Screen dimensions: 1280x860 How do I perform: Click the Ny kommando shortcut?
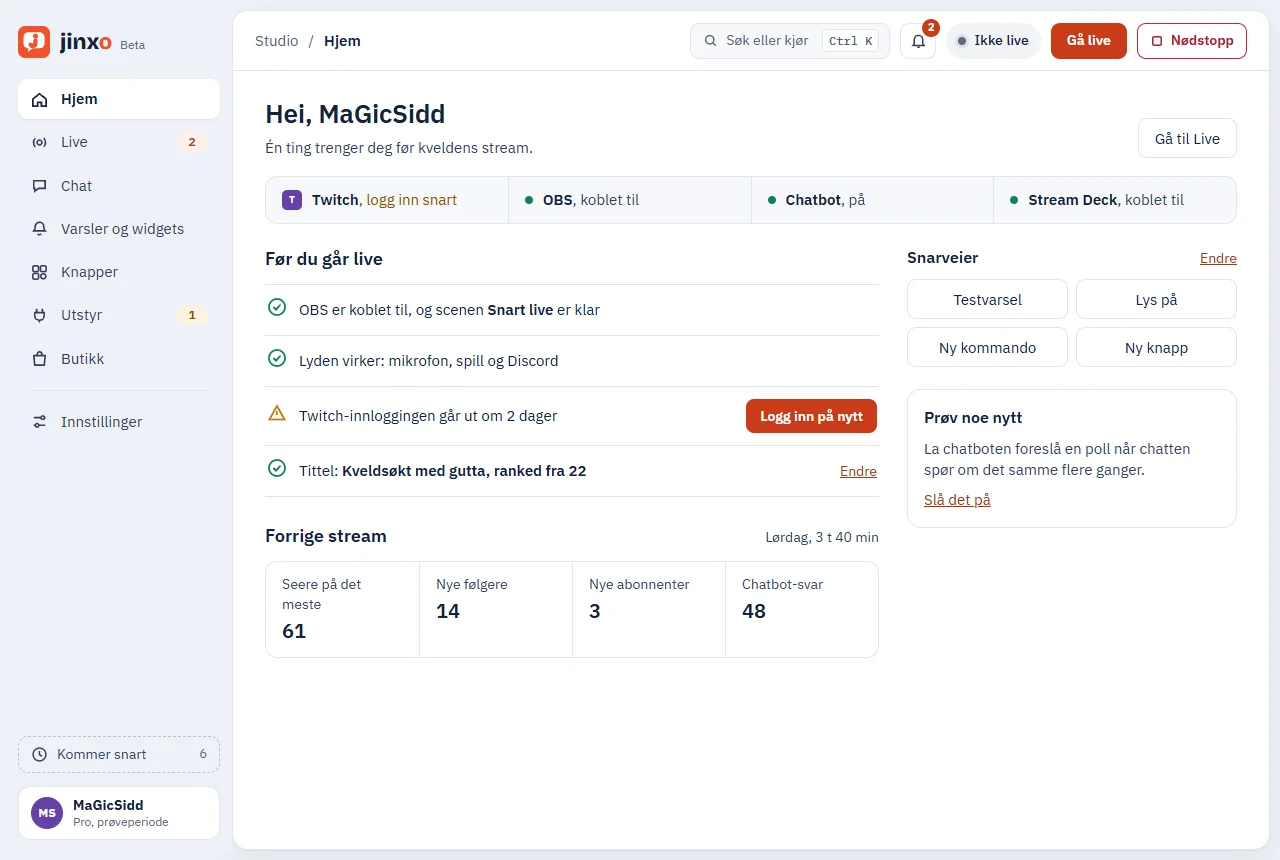987,348
